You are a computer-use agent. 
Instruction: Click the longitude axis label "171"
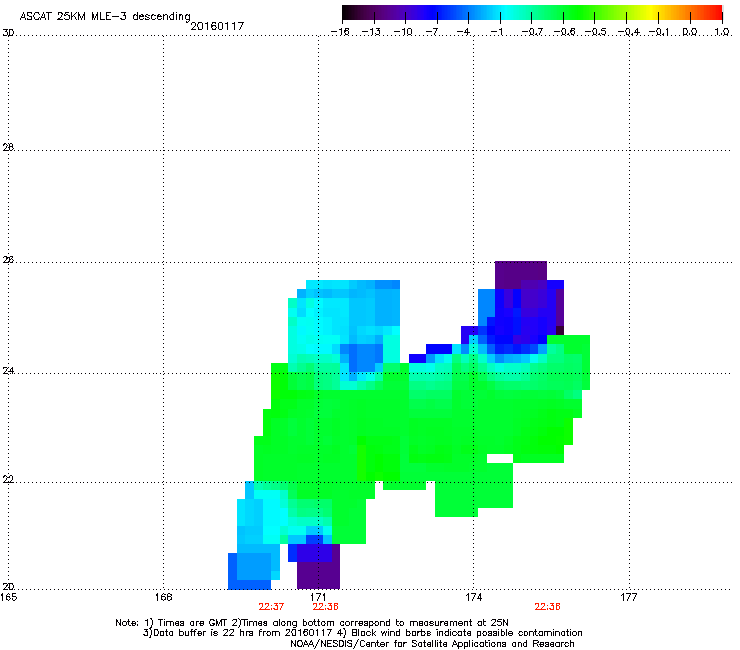coord(319,597)
